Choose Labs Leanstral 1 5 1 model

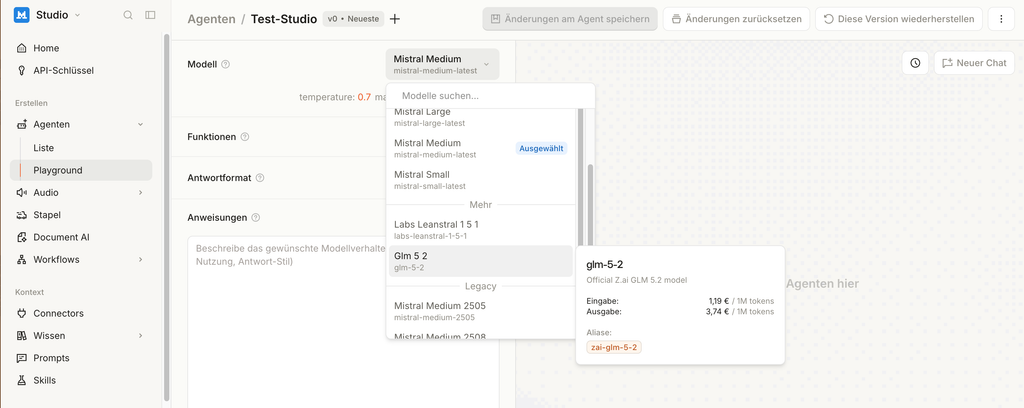[x=481, y=229]
